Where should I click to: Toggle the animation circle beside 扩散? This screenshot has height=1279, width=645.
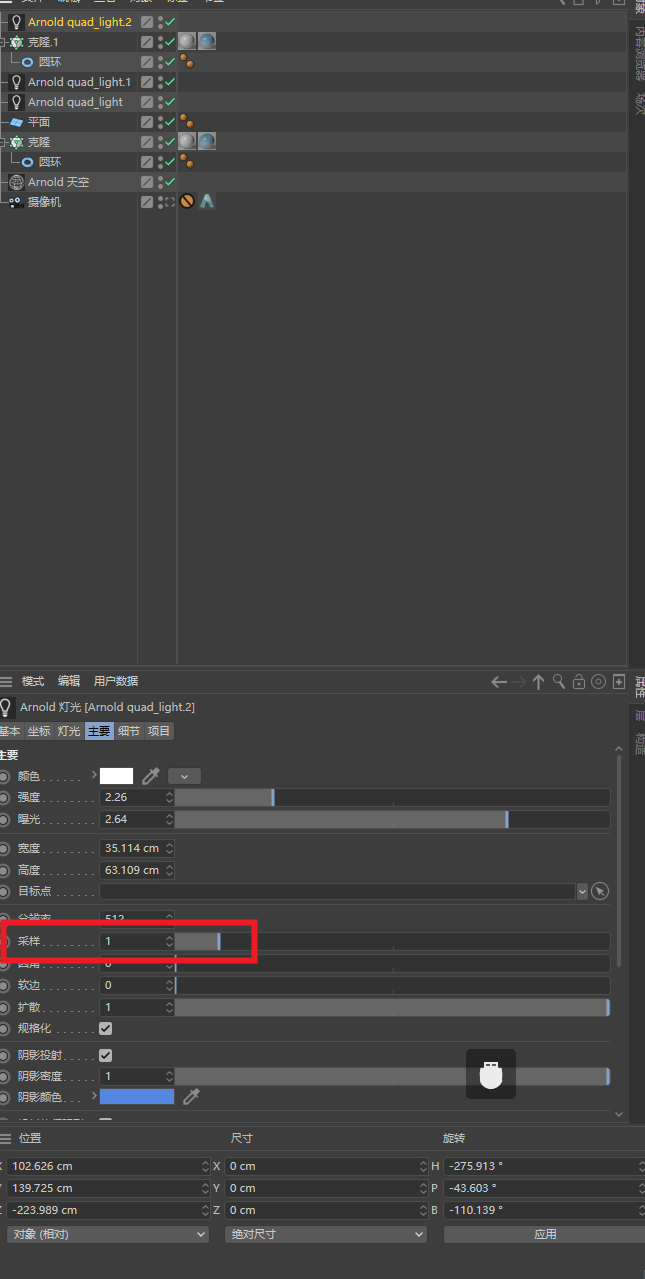coord(5,1008)
